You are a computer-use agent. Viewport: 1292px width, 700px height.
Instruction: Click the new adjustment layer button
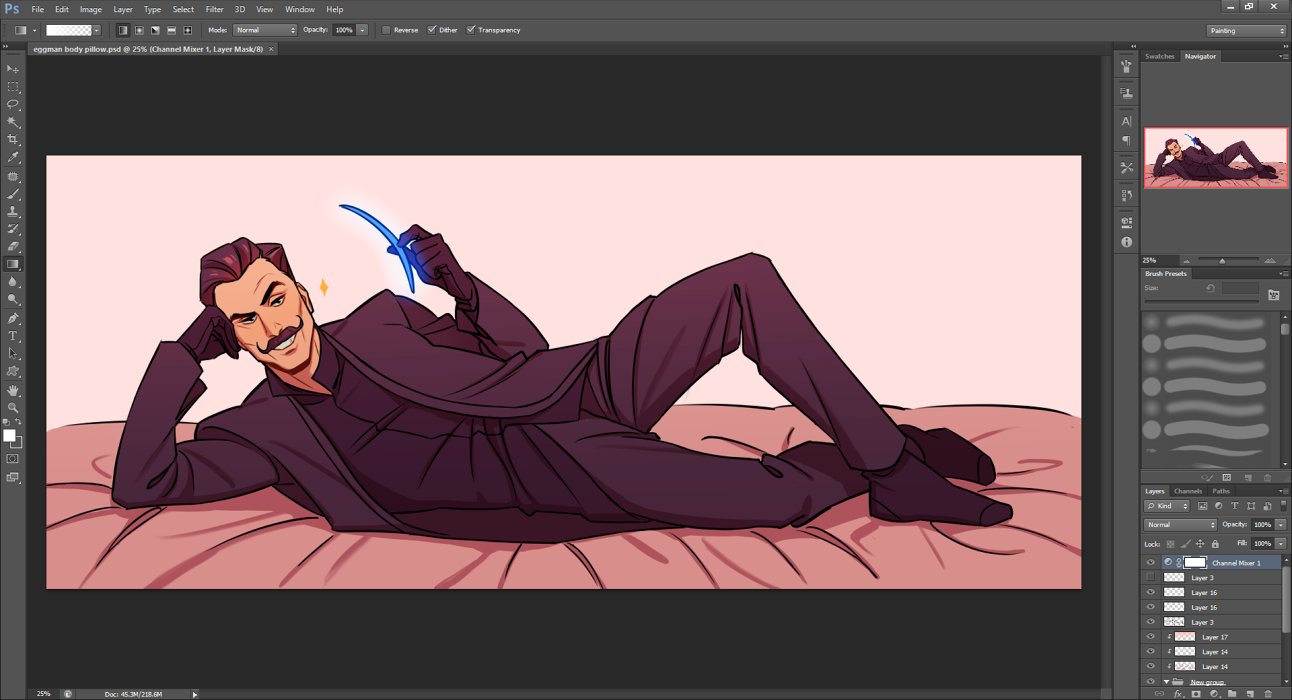click(x=1214, y=693)
